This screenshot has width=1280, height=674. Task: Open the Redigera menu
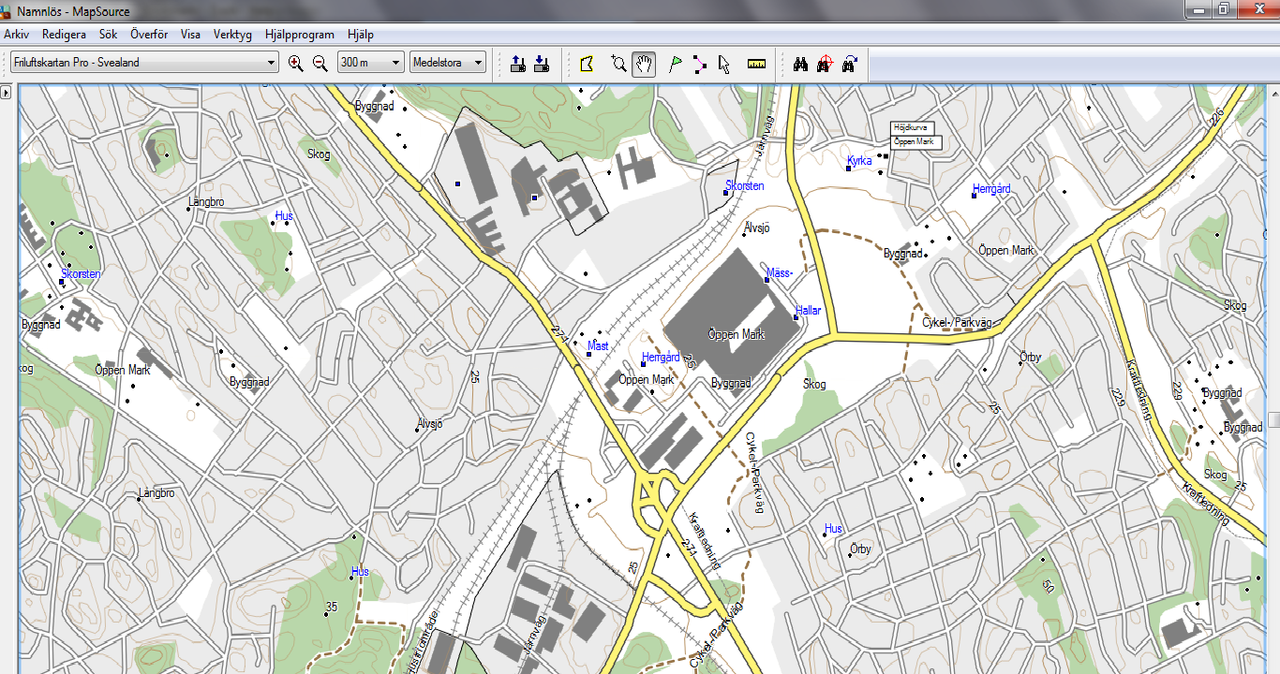(x=64, y=34)
